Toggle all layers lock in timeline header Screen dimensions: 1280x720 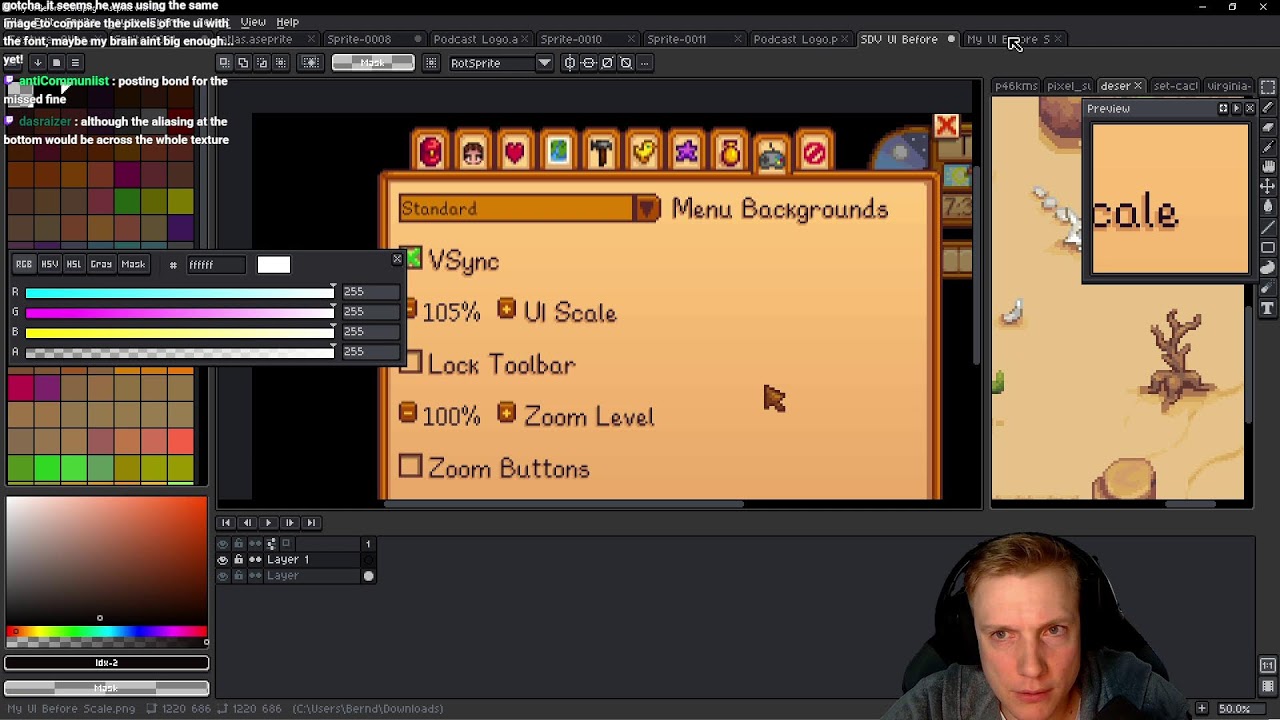click(238, 544)
